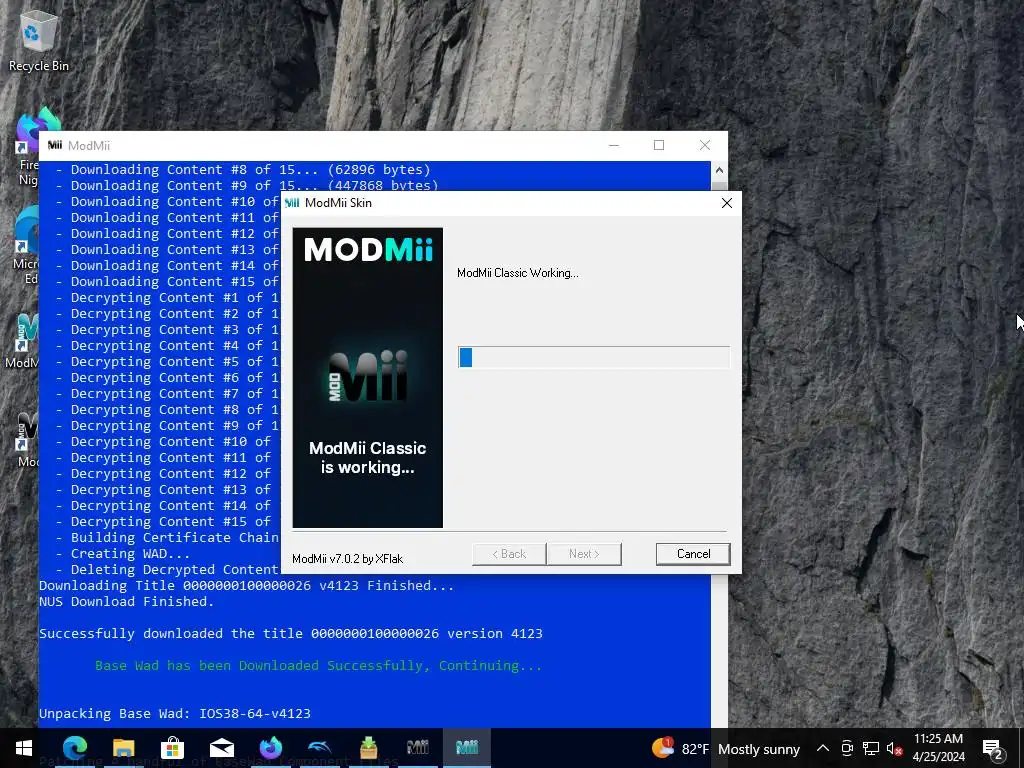Open File Explorer from taskbar

coord(123,748)
